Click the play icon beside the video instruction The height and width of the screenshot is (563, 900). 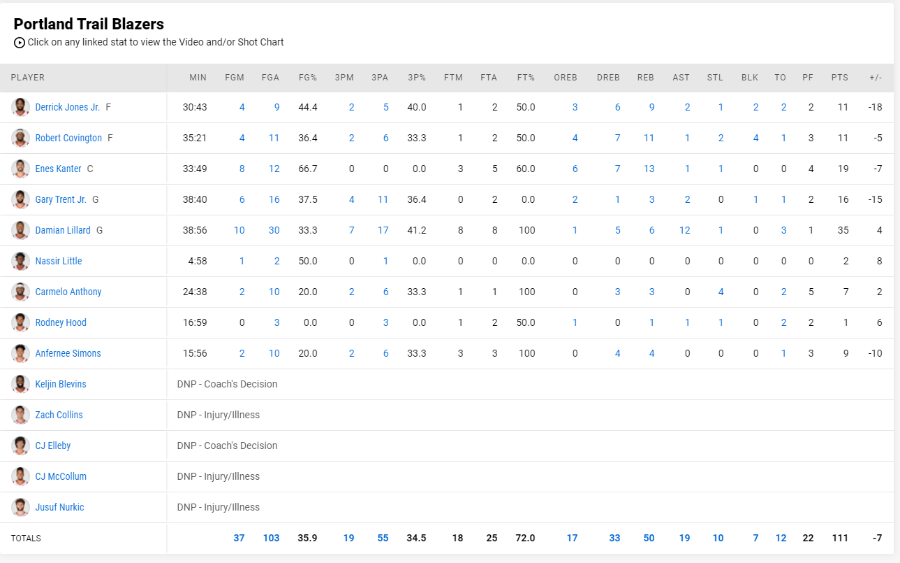20,42
